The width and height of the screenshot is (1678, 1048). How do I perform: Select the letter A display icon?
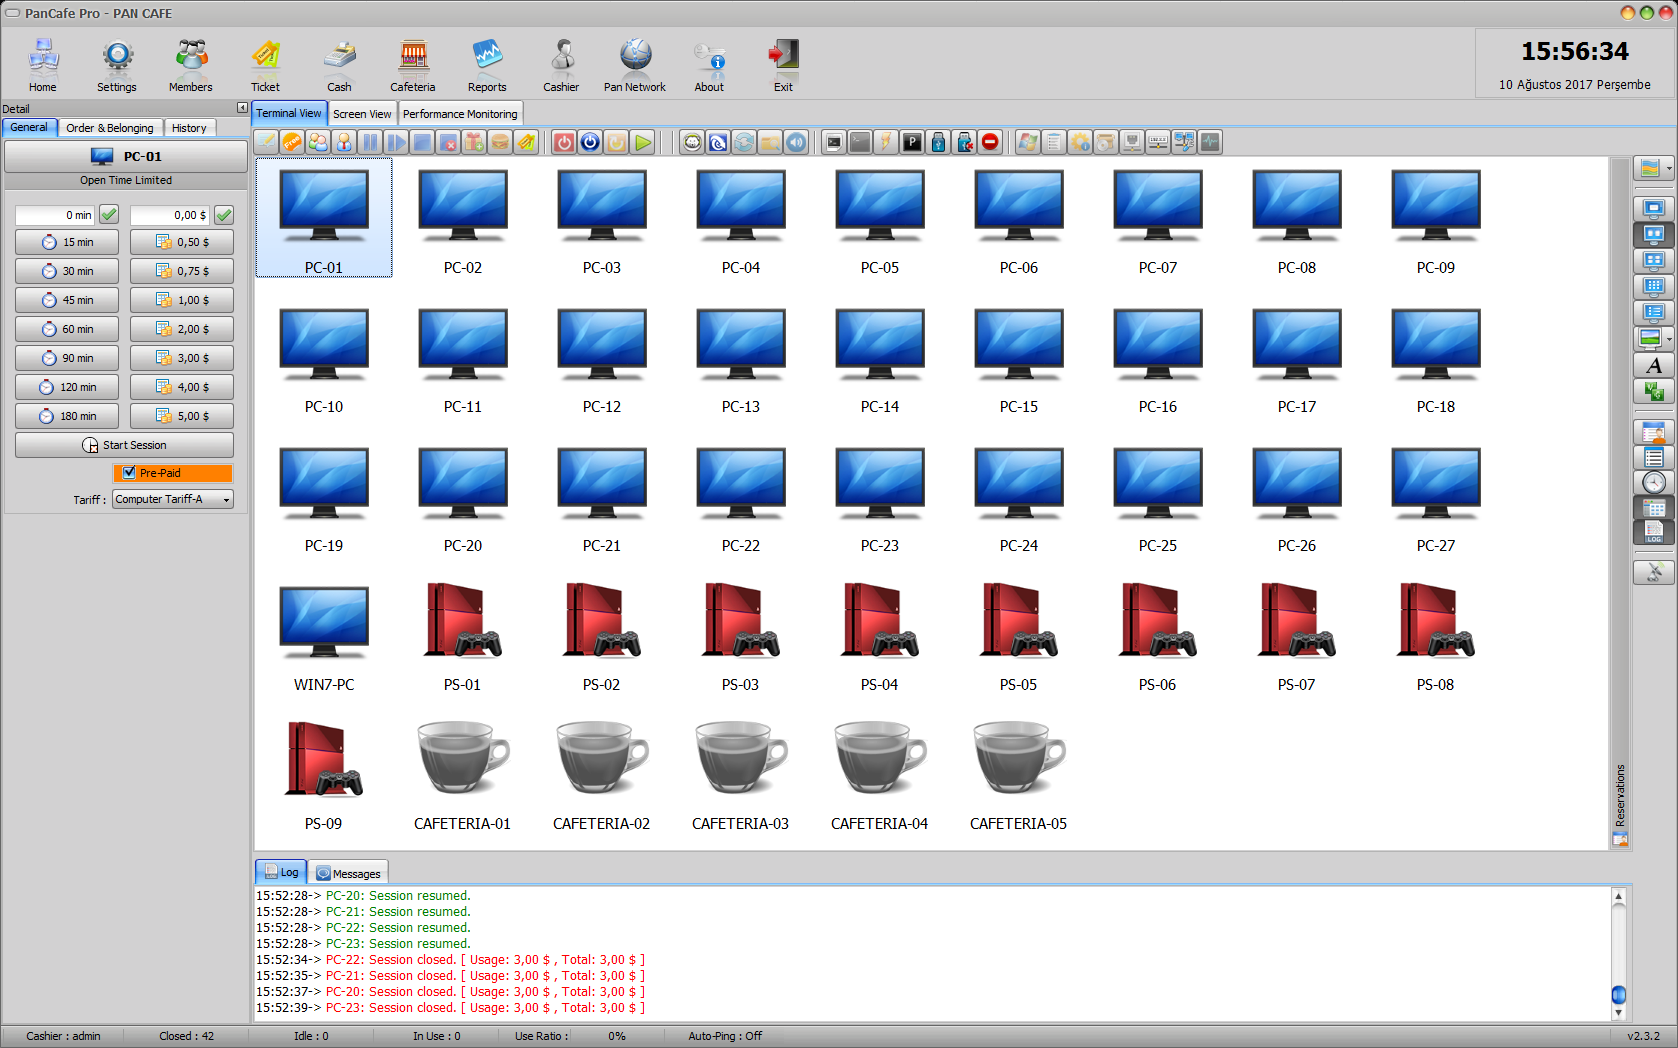1655,366
